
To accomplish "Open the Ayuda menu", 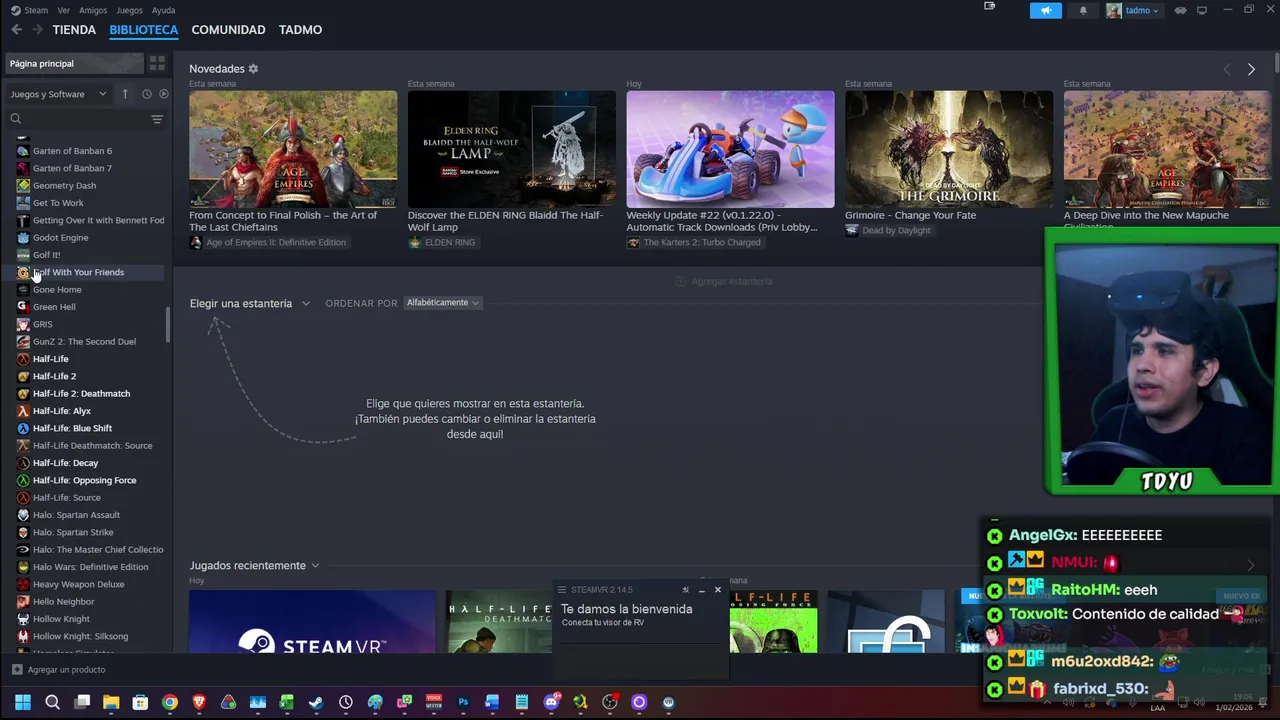I will pos(163,10).
